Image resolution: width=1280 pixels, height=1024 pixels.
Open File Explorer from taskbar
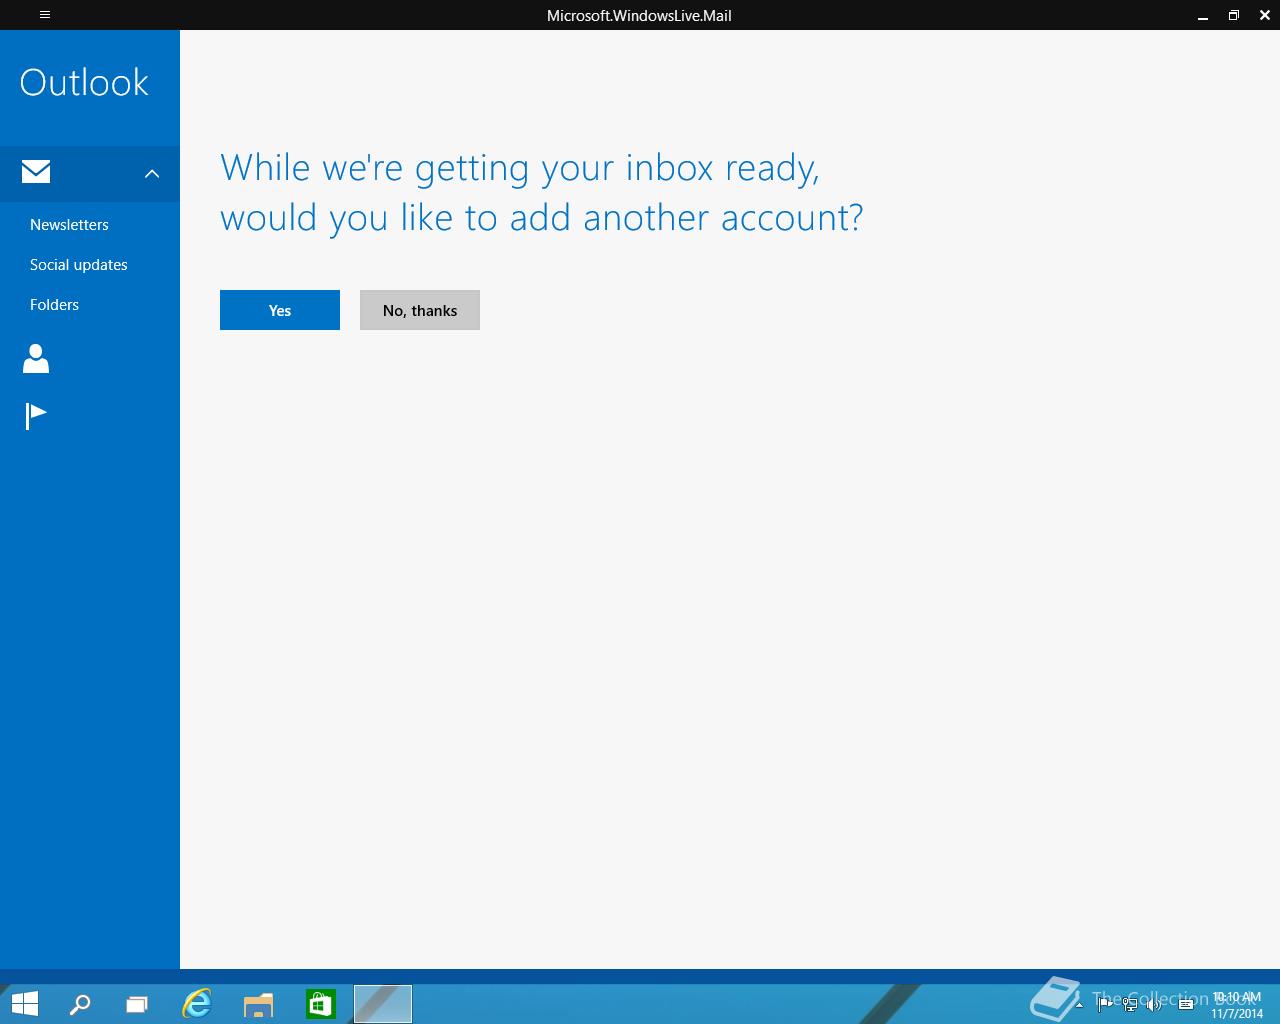[x=258, y=1004]
